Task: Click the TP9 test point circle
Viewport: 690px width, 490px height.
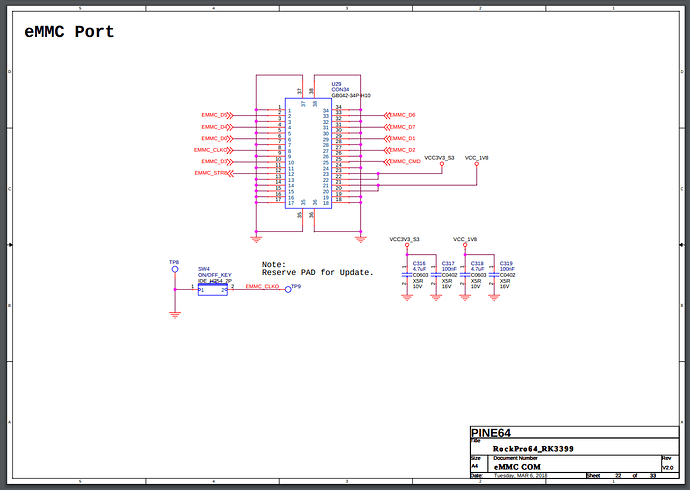Action: pos(288,289)
